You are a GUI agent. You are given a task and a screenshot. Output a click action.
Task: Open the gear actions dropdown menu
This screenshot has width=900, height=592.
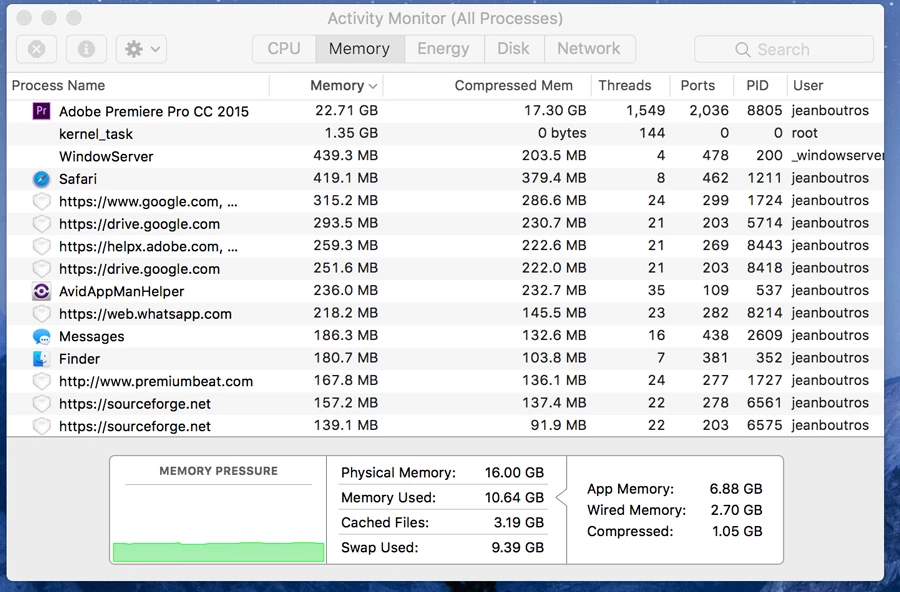point(141,49)
